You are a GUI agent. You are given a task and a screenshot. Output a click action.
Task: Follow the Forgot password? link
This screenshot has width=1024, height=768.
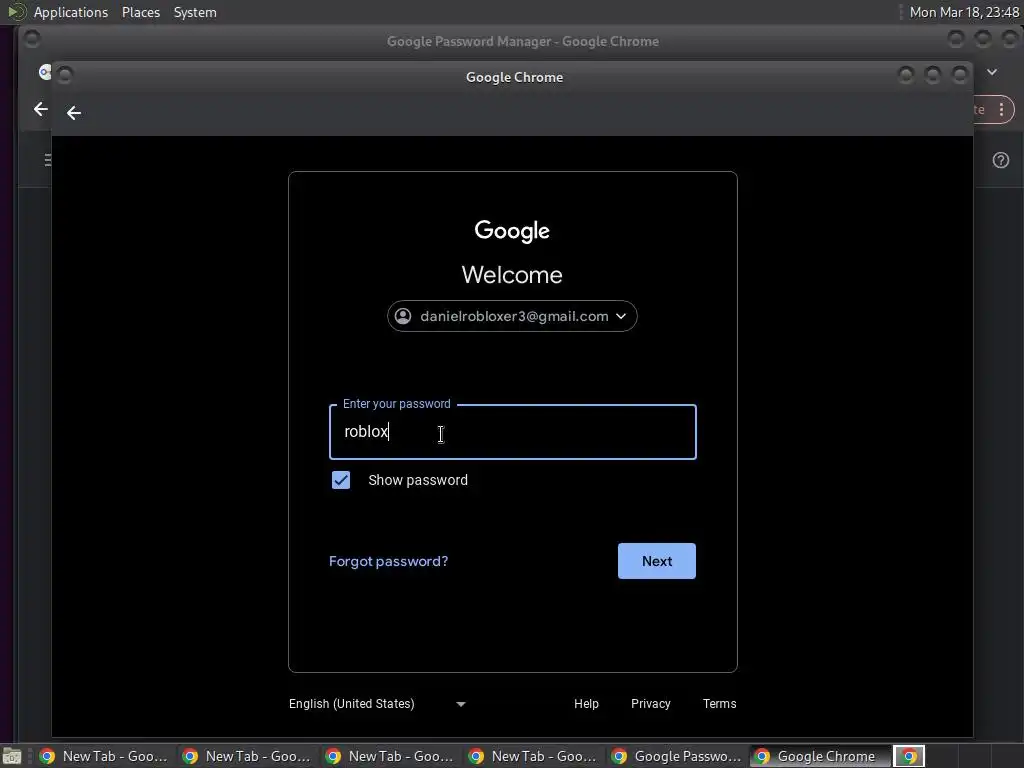[x=389, y=561]
